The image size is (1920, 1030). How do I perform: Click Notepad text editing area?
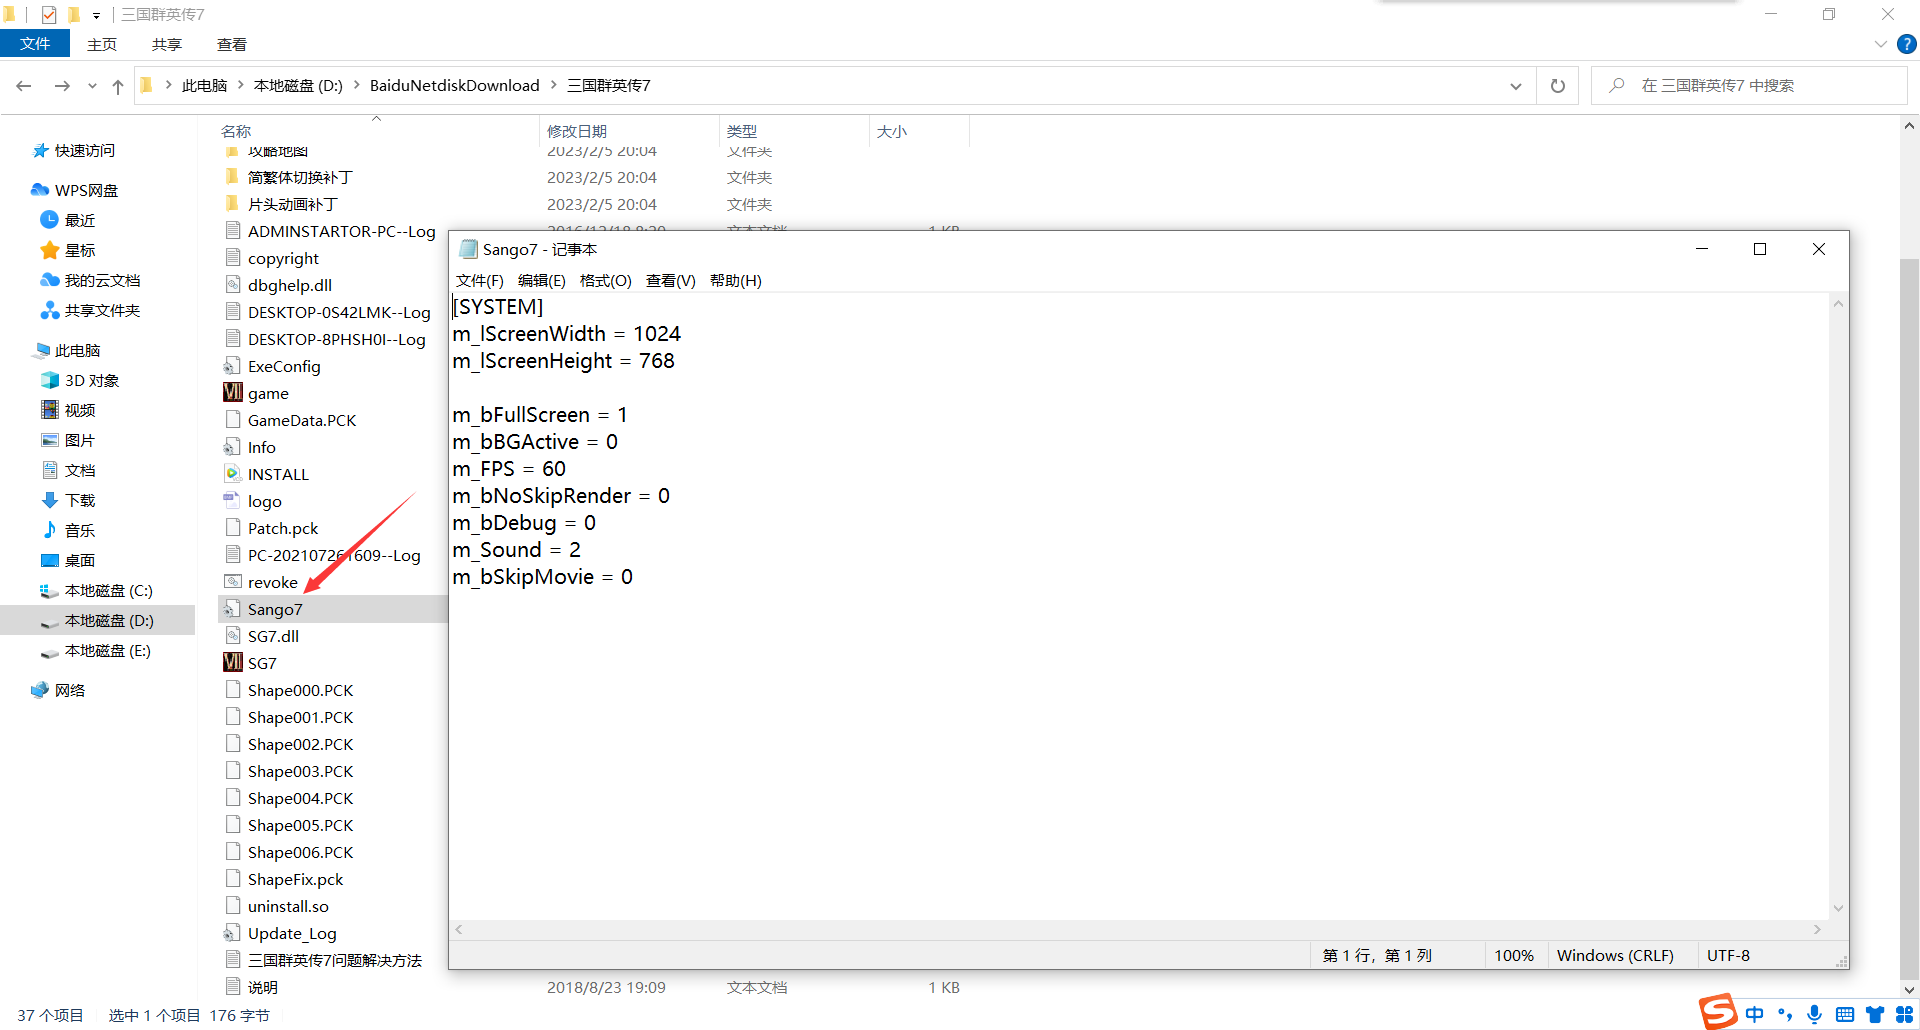[x=1139, y=606]
